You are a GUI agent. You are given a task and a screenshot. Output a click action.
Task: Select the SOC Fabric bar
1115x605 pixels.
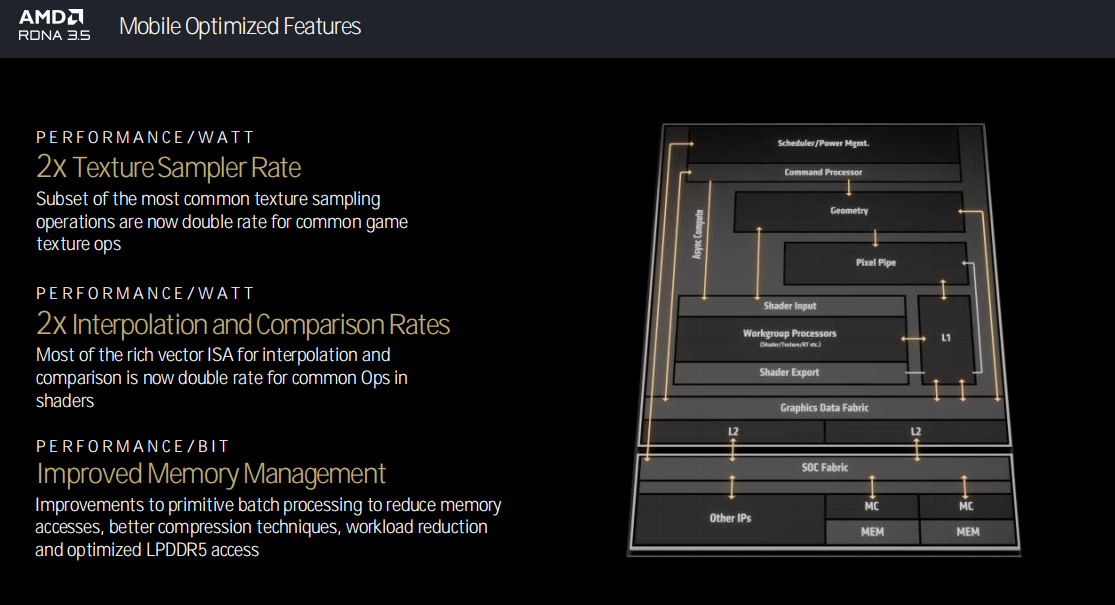(824, 467)
